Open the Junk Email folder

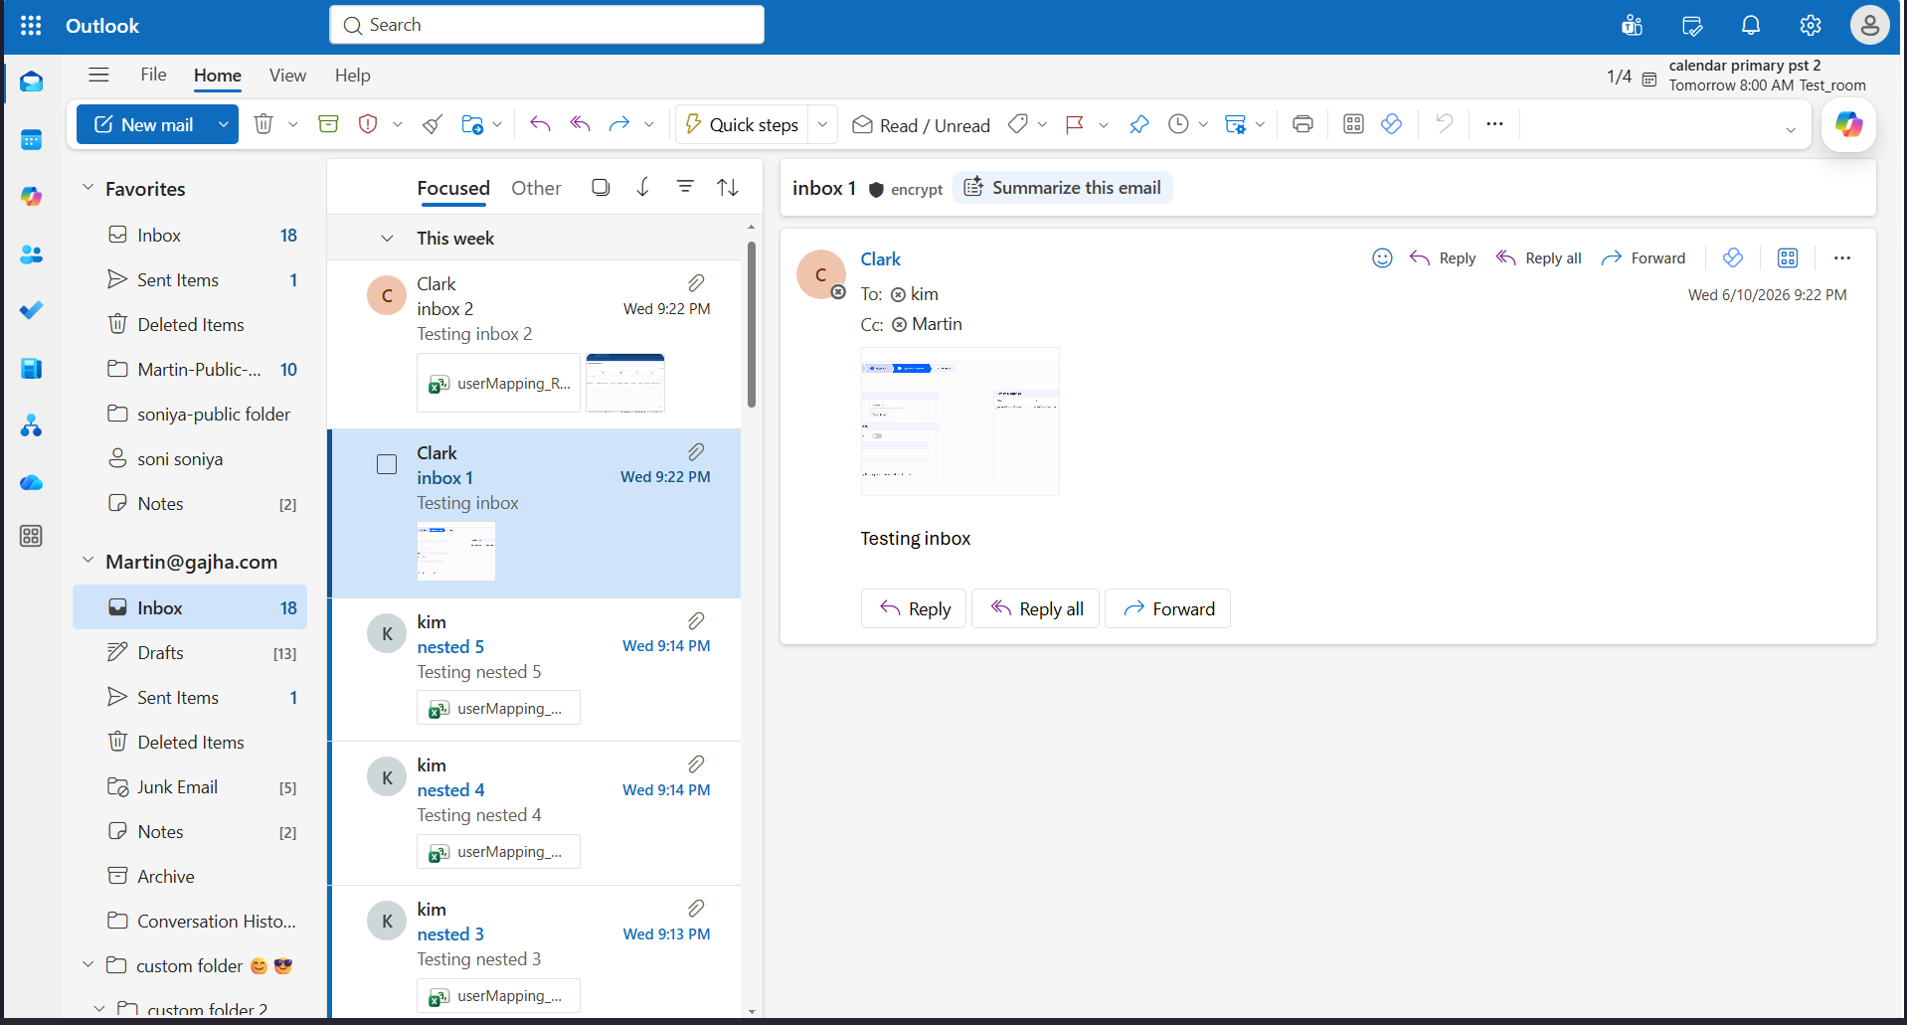click(x=190, y=787)
